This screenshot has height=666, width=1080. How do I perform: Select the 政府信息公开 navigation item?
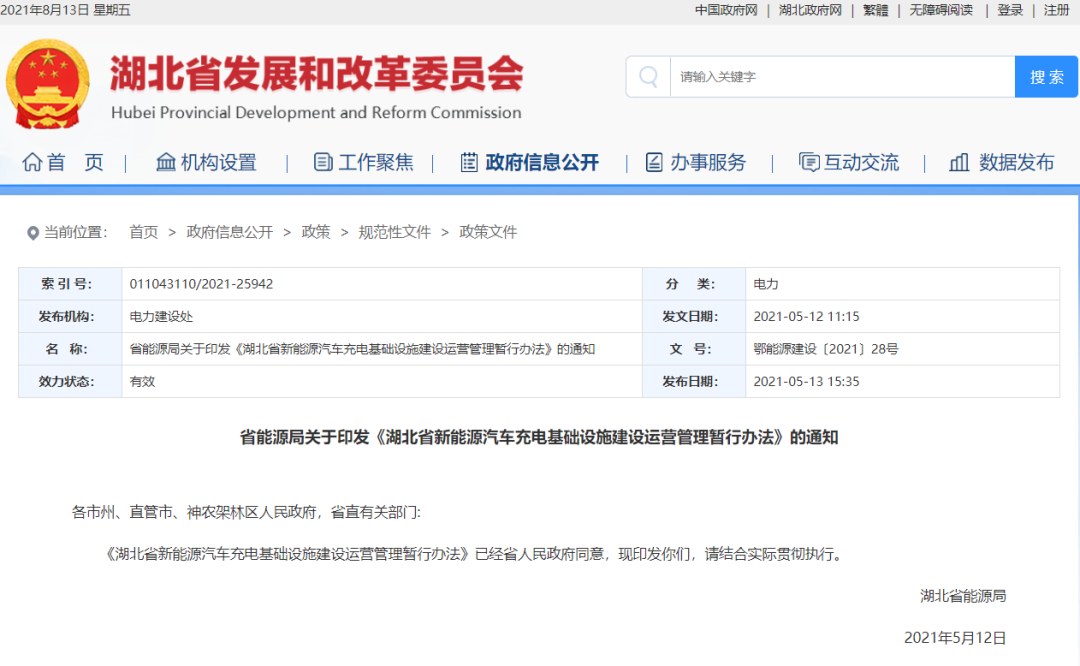tap(529, 163)
